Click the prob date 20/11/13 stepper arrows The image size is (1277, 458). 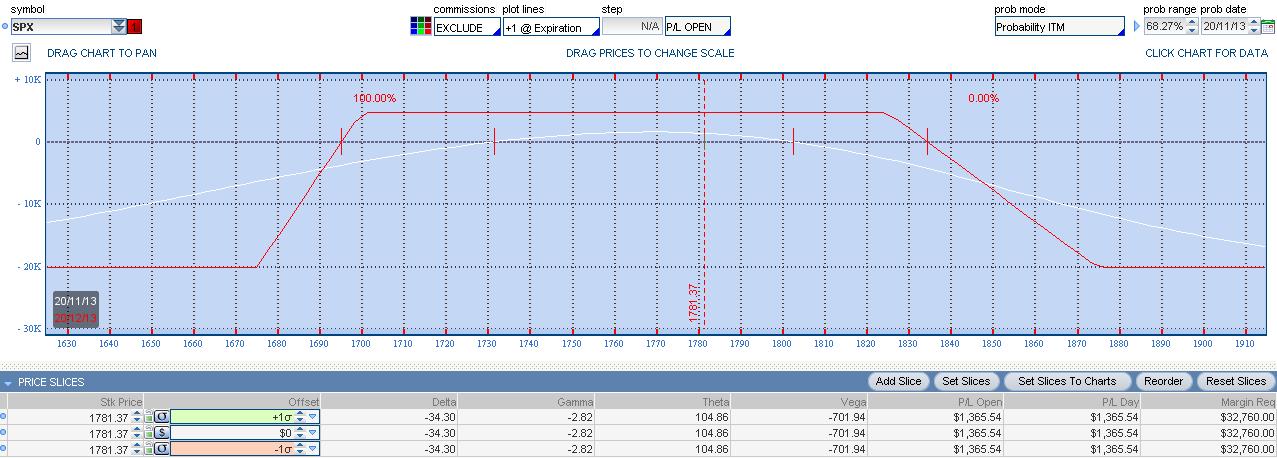(1252, 26)
